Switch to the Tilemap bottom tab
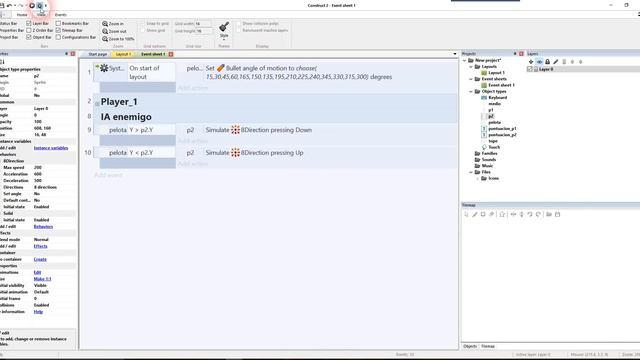Viewport: 640px width, 360px height. (488, 346)
